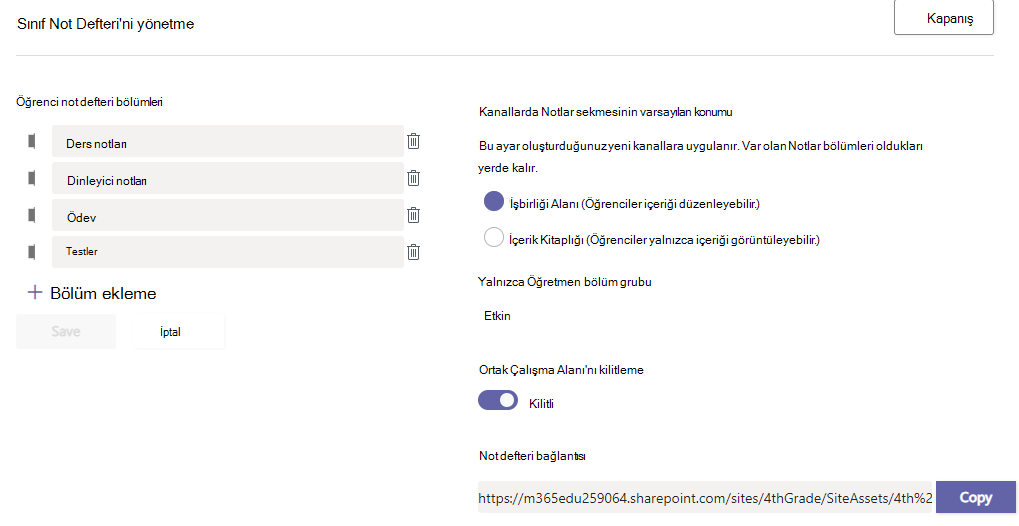Screen dimensions: 1019x526
Task: Delete the Ders notları section
Action: tap(413, 141)
